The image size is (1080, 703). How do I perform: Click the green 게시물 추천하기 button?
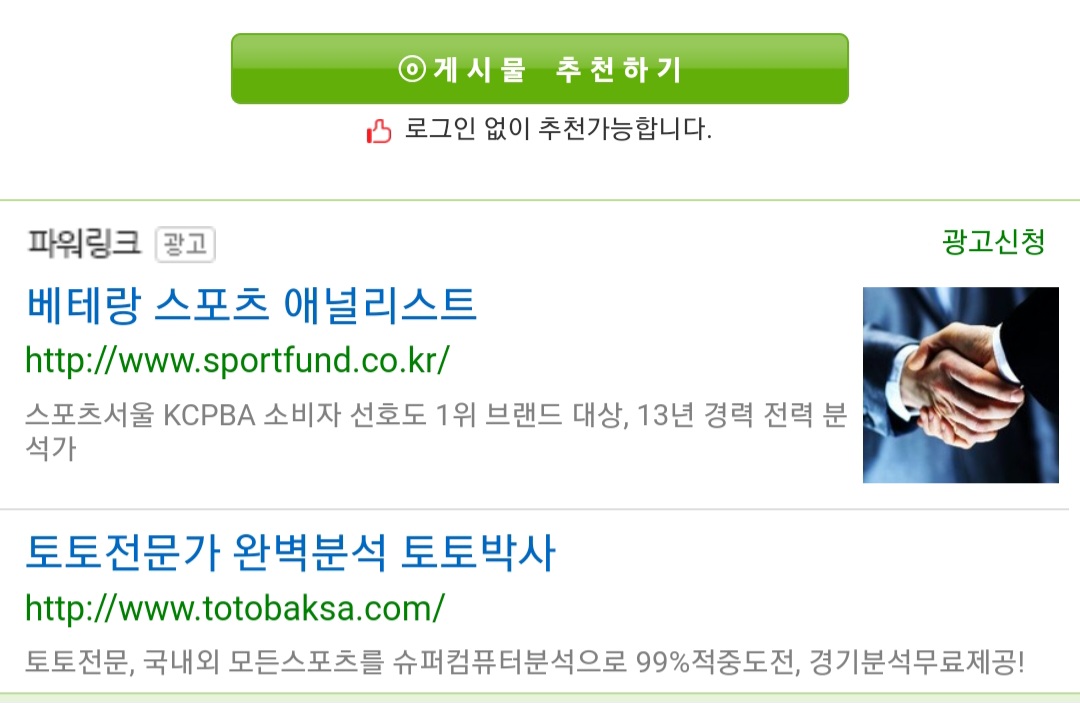539,69
